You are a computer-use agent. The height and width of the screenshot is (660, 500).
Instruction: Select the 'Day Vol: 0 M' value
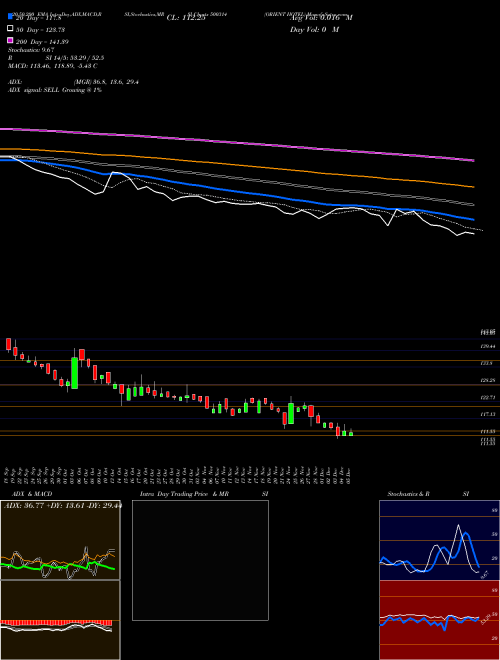(x=314, y=29)
